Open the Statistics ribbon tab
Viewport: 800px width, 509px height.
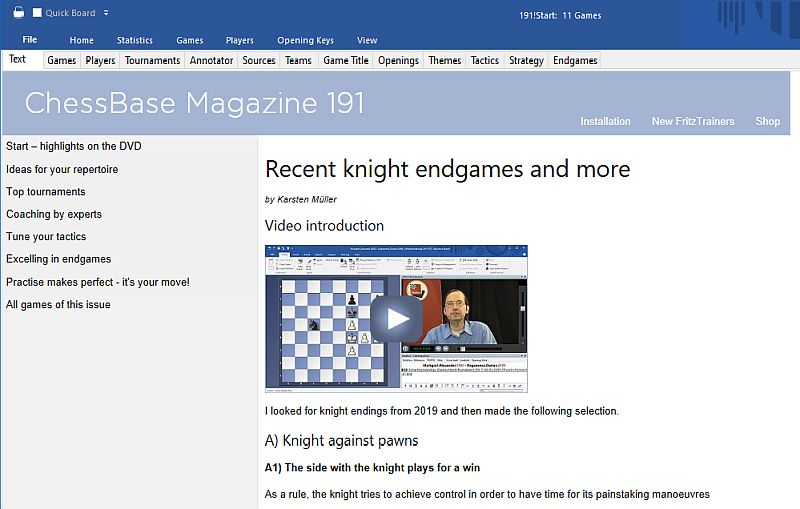(x=135, y=40)
